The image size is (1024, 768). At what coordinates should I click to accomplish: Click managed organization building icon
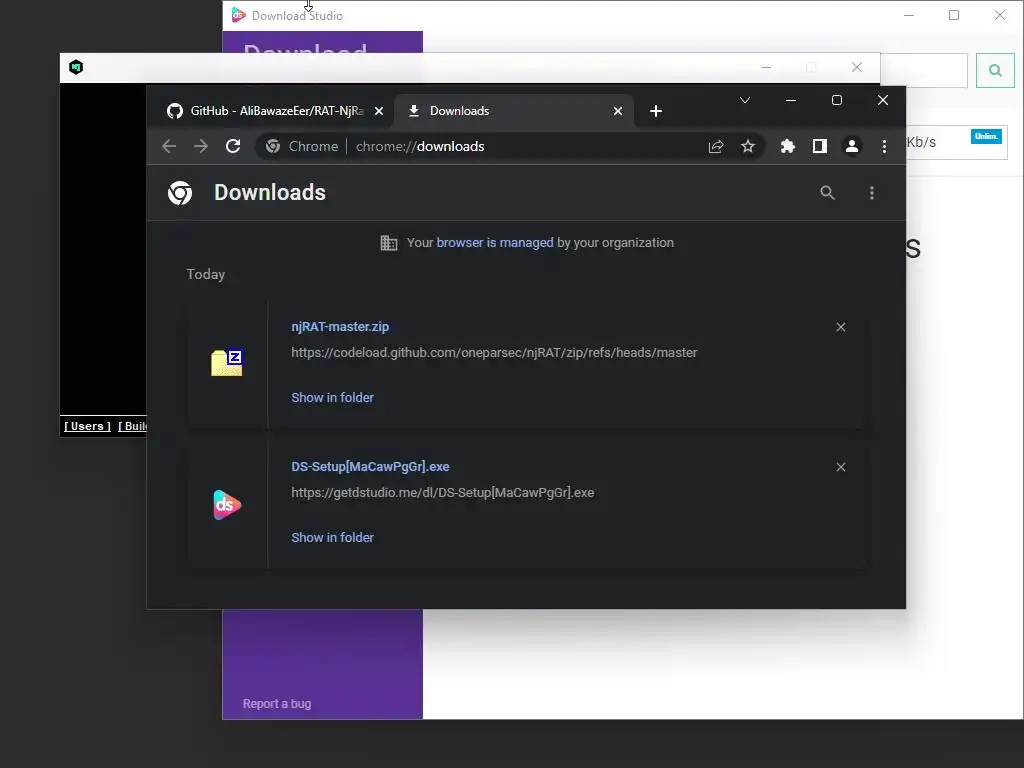click(x=389, y=243)
